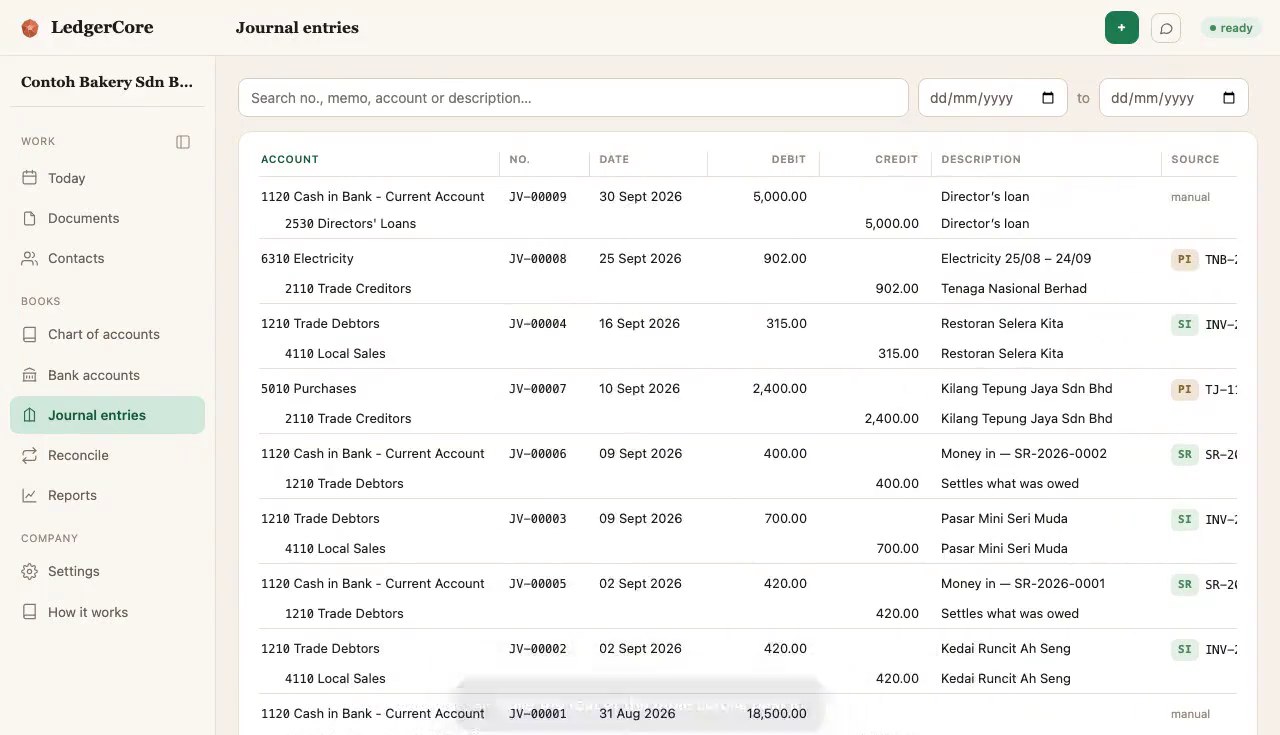Viewport: 1280px width, 735px height.
Task: Click 6310 Electricity account line
Action: pos(307,259)
